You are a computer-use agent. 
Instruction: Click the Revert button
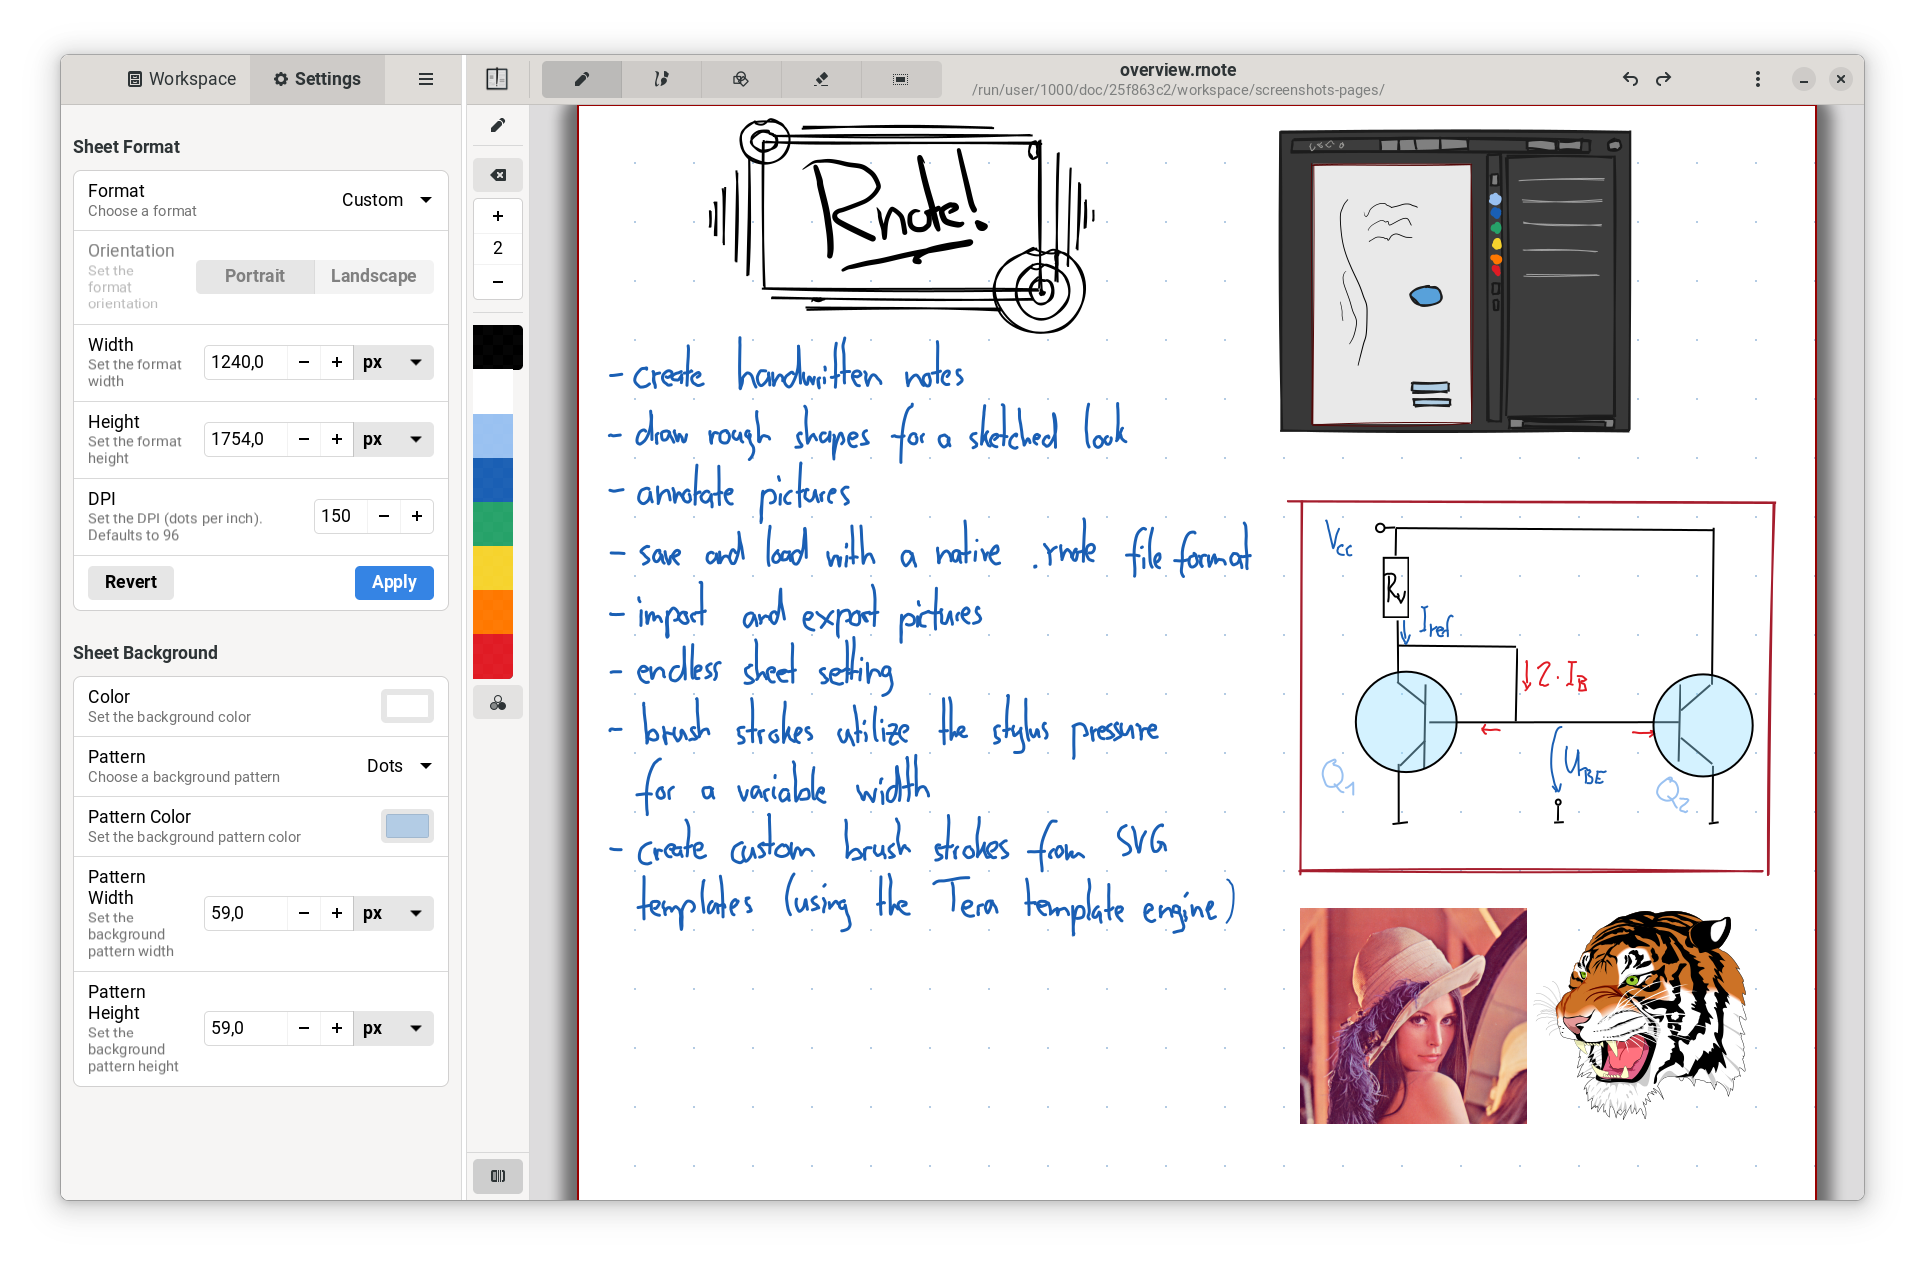pos(131,582)
